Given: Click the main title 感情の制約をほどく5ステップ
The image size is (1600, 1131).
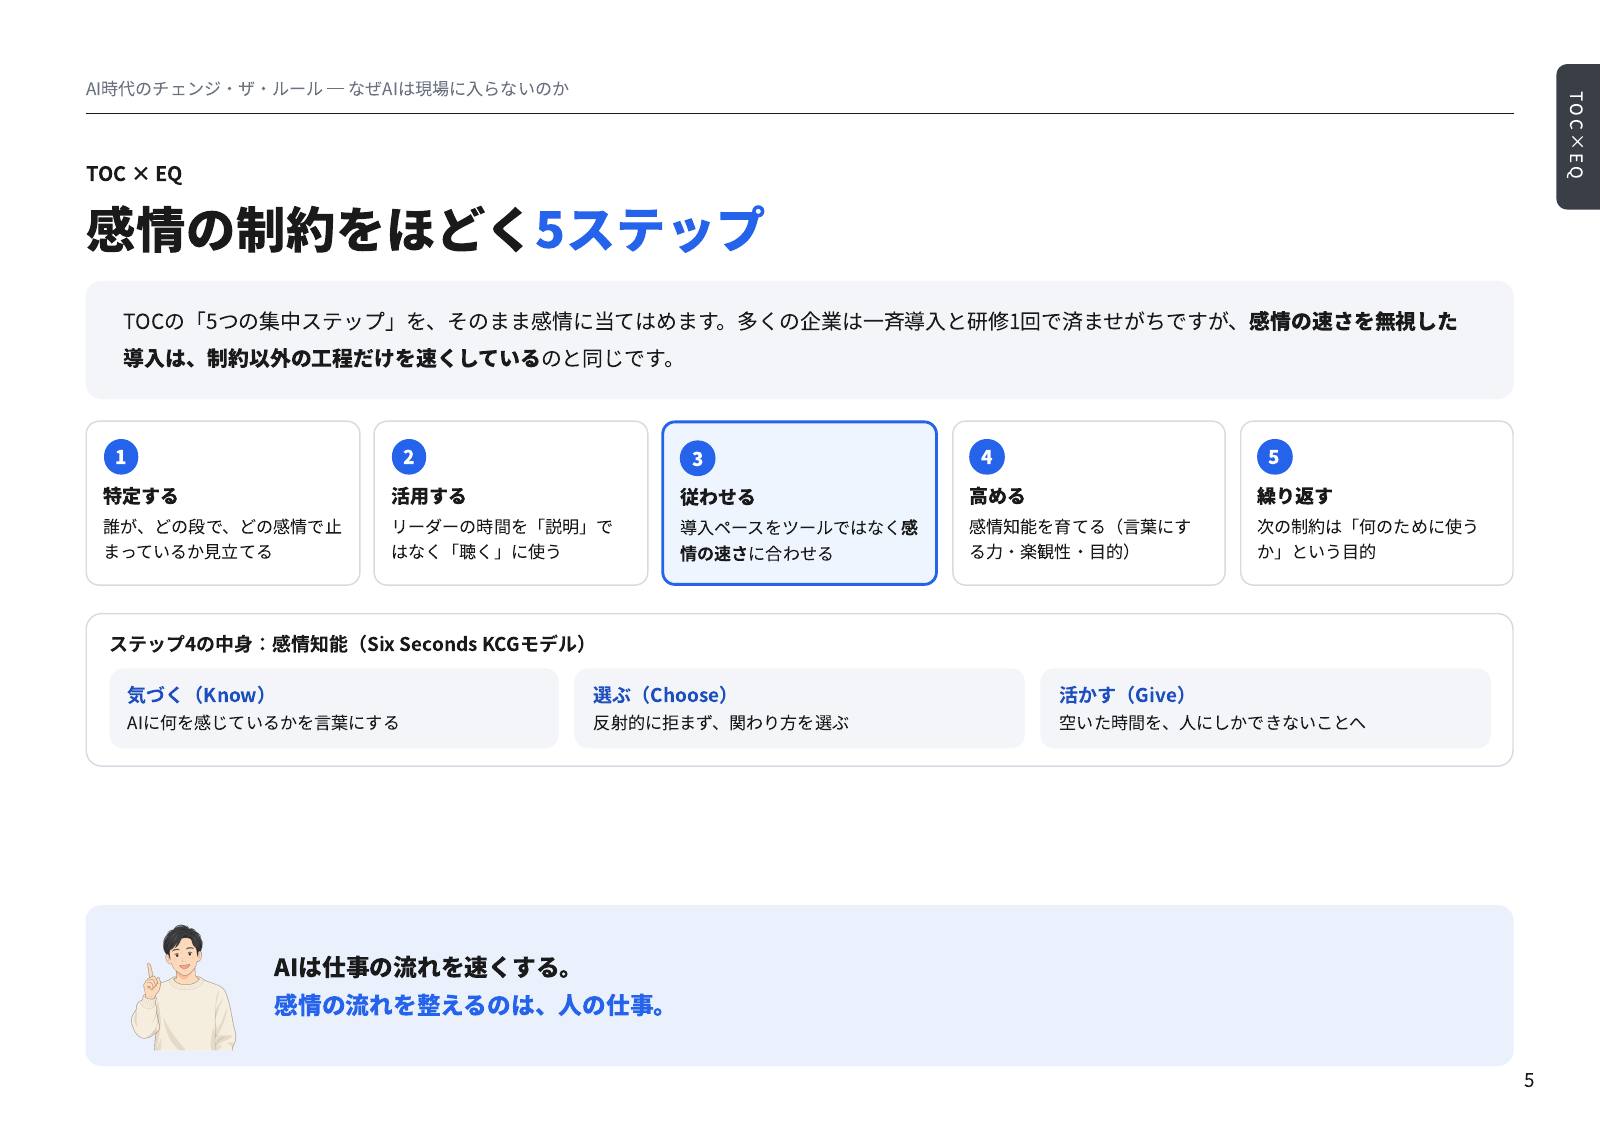Looking at the screenshot, I should 426,230.
